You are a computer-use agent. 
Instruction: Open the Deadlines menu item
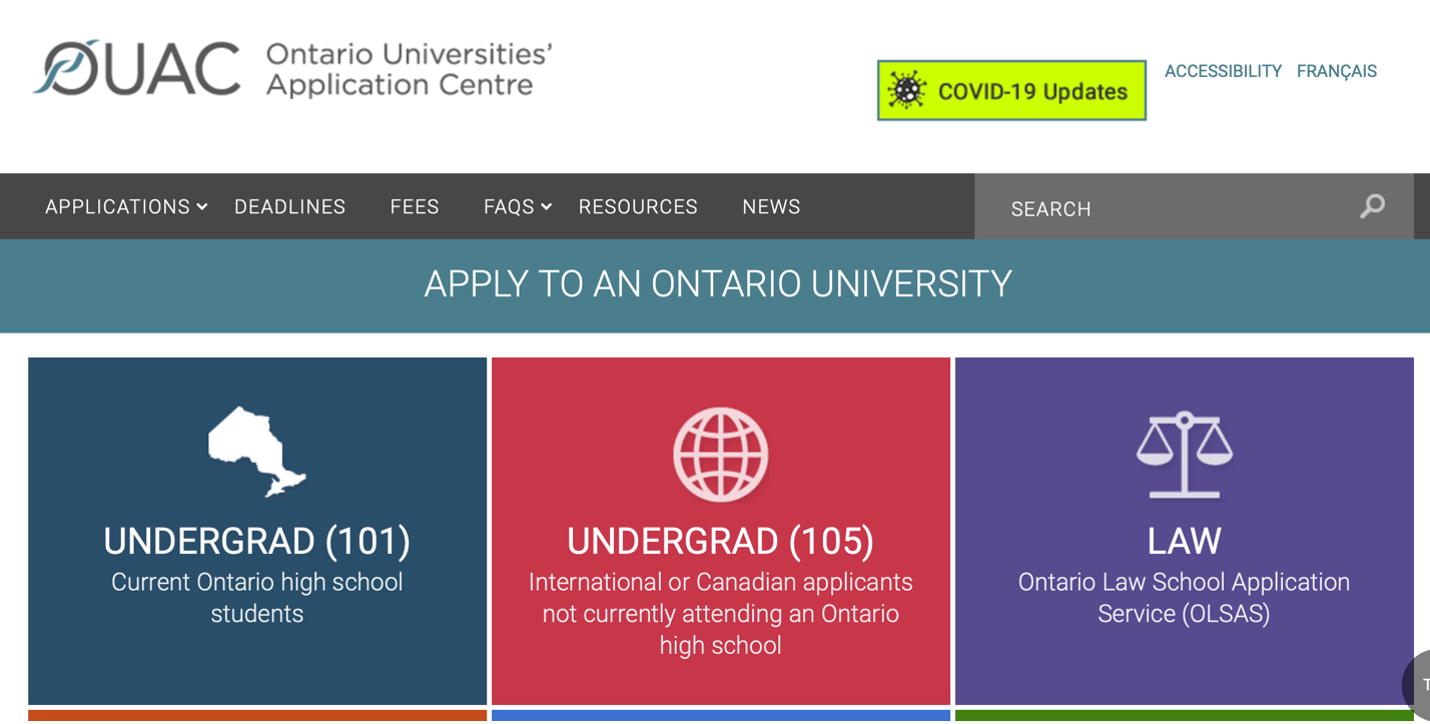pos(290,207)
